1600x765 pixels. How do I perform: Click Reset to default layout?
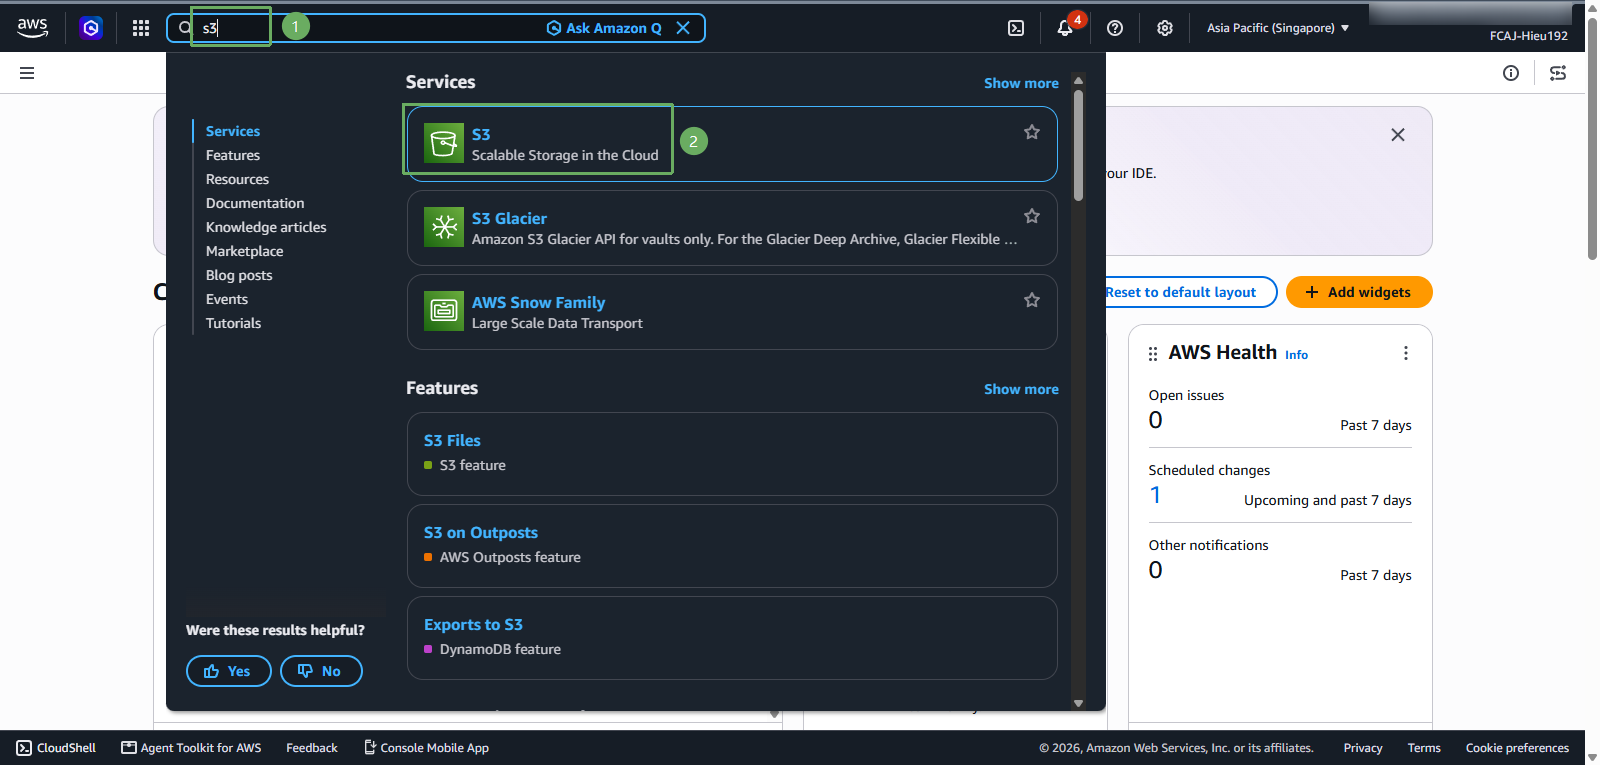click(1181, 292)
